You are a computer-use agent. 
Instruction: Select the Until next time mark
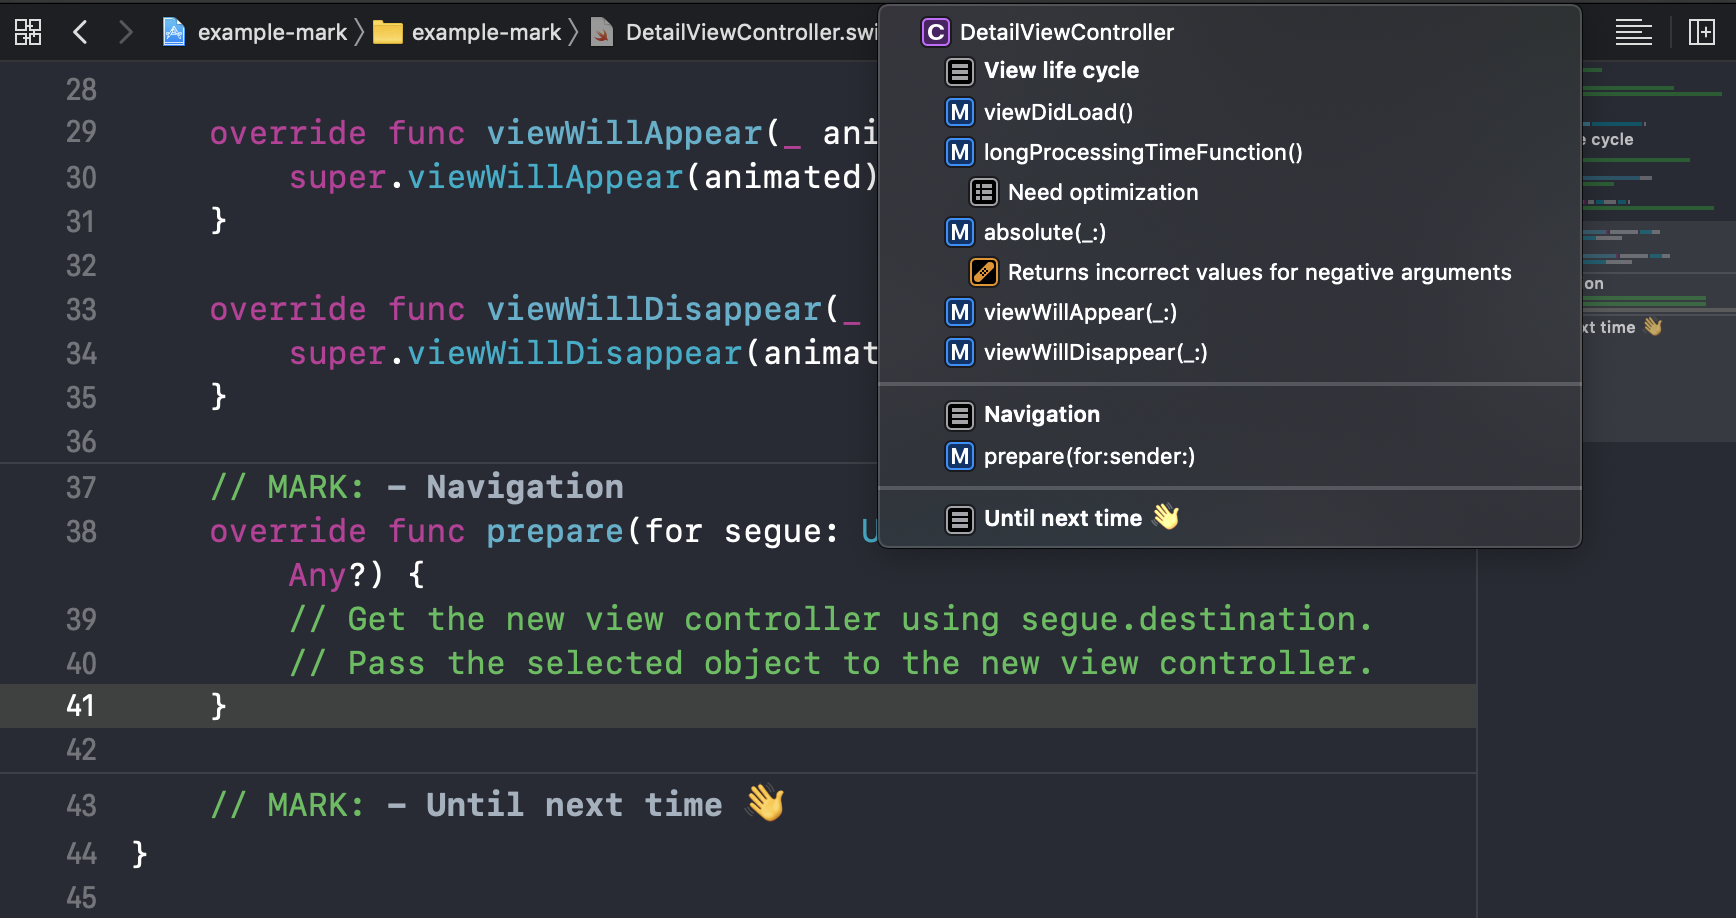pos(1063,518)
